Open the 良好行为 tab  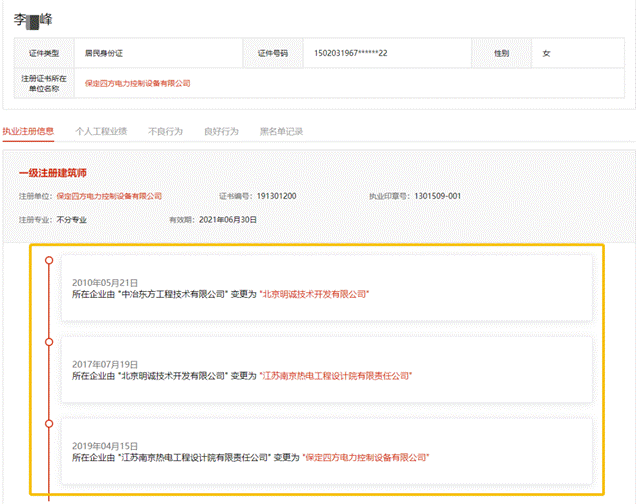(221, 131)
